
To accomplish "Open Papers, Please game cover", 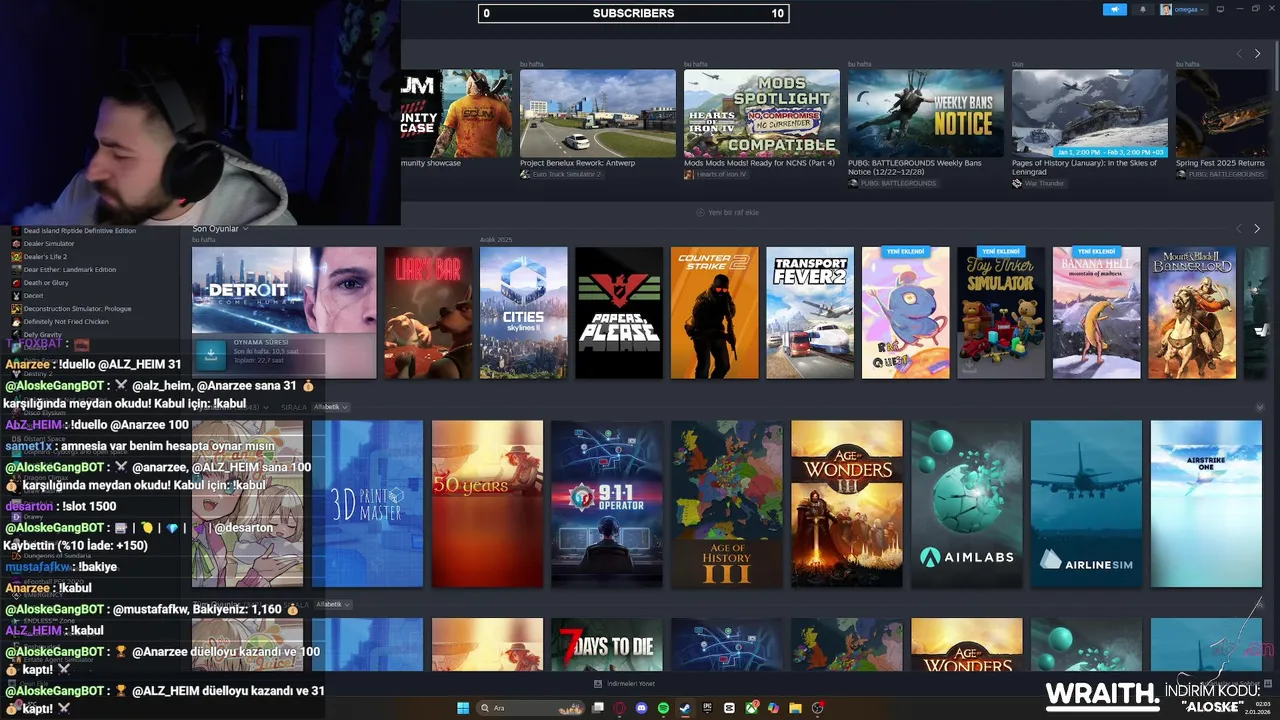I will click(619, 313).
